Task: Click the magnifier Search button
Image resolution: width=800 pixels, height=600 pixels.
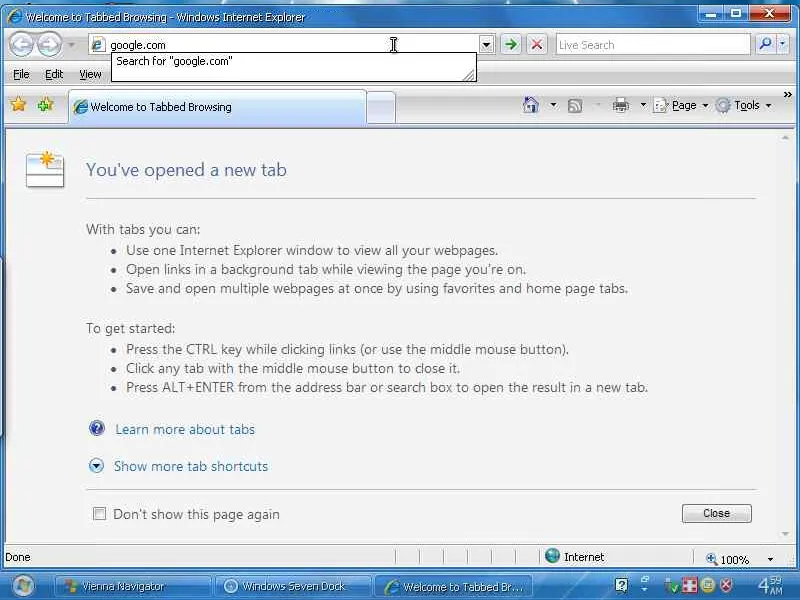Action: (x=765, y=44)
